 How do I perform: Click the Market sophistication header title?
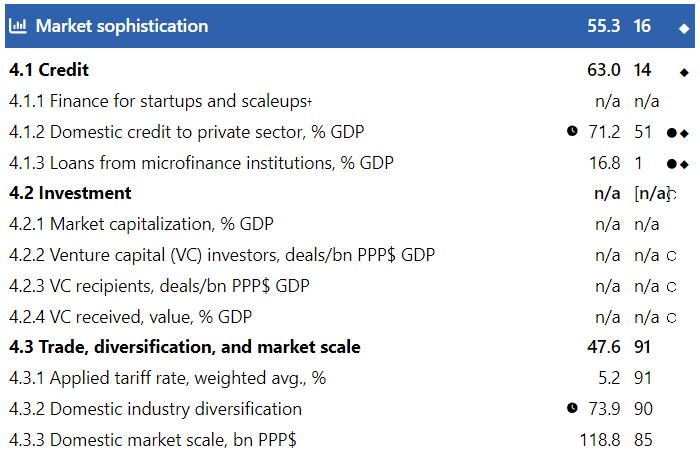point(122,26)
